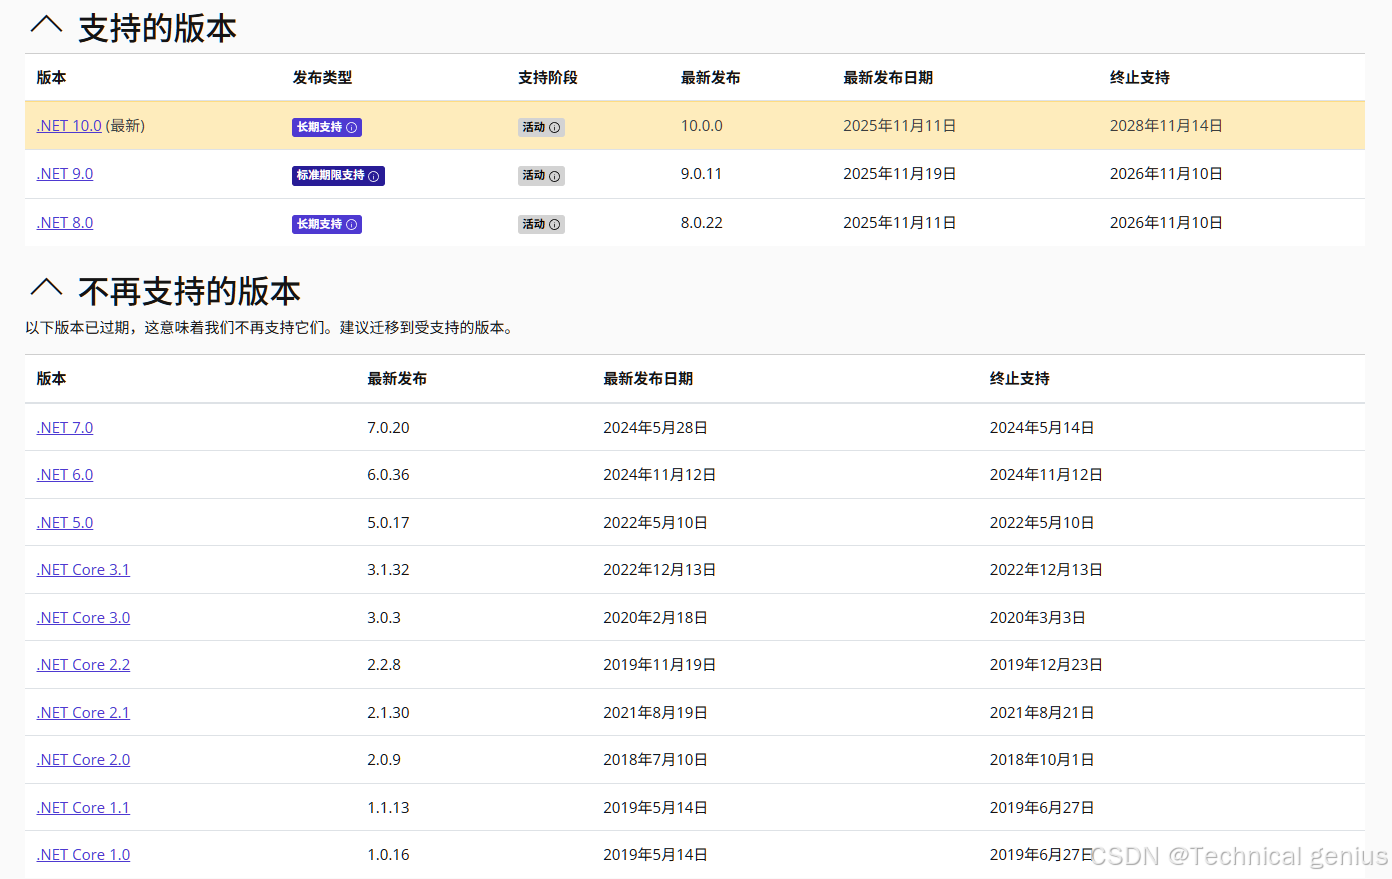Click the 2021年8月21日 end-of-support date

[1042, 713]
